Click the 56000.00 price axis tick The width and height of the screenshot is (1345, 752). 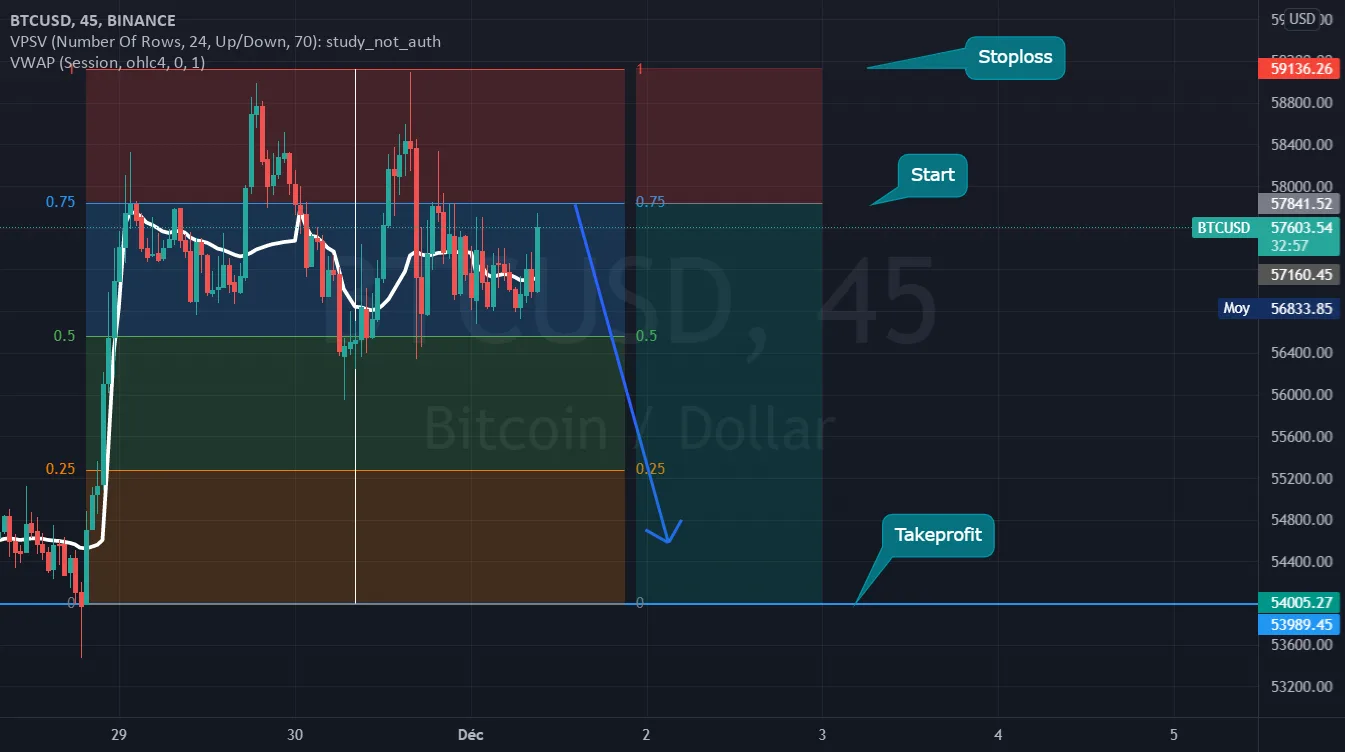1301,395
